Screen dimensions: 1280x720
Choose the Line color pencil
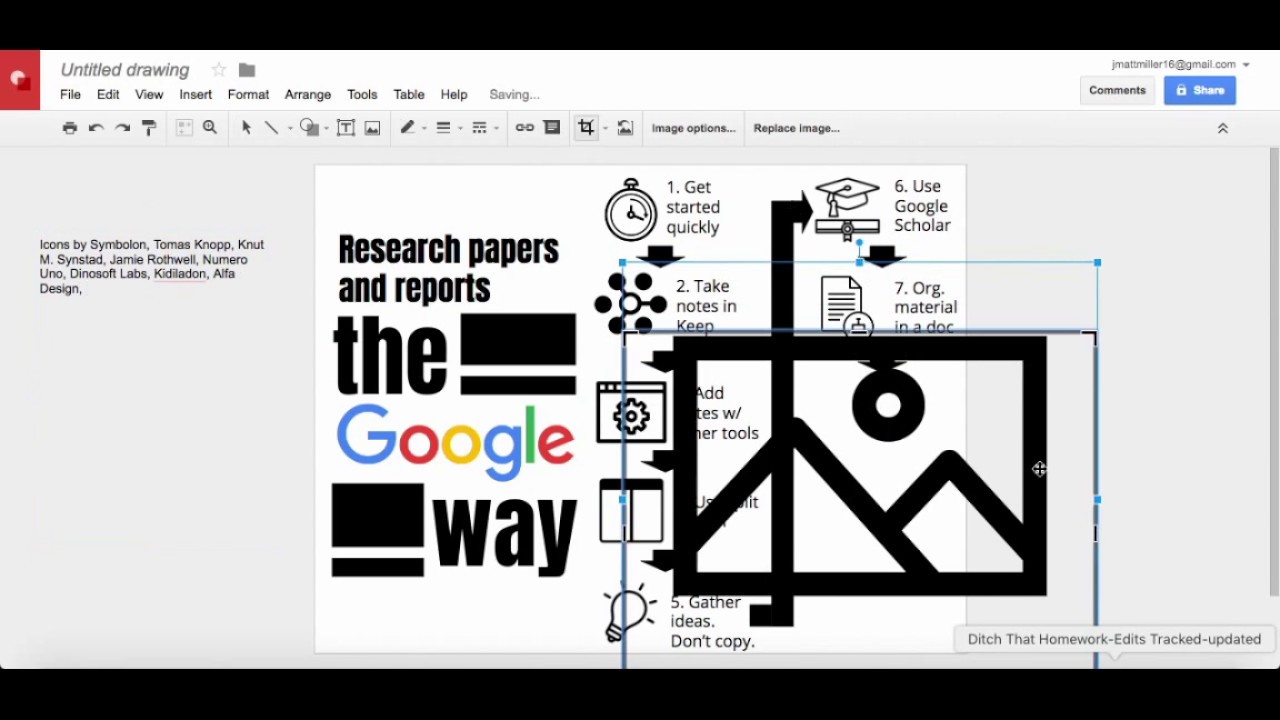[407, 128]
